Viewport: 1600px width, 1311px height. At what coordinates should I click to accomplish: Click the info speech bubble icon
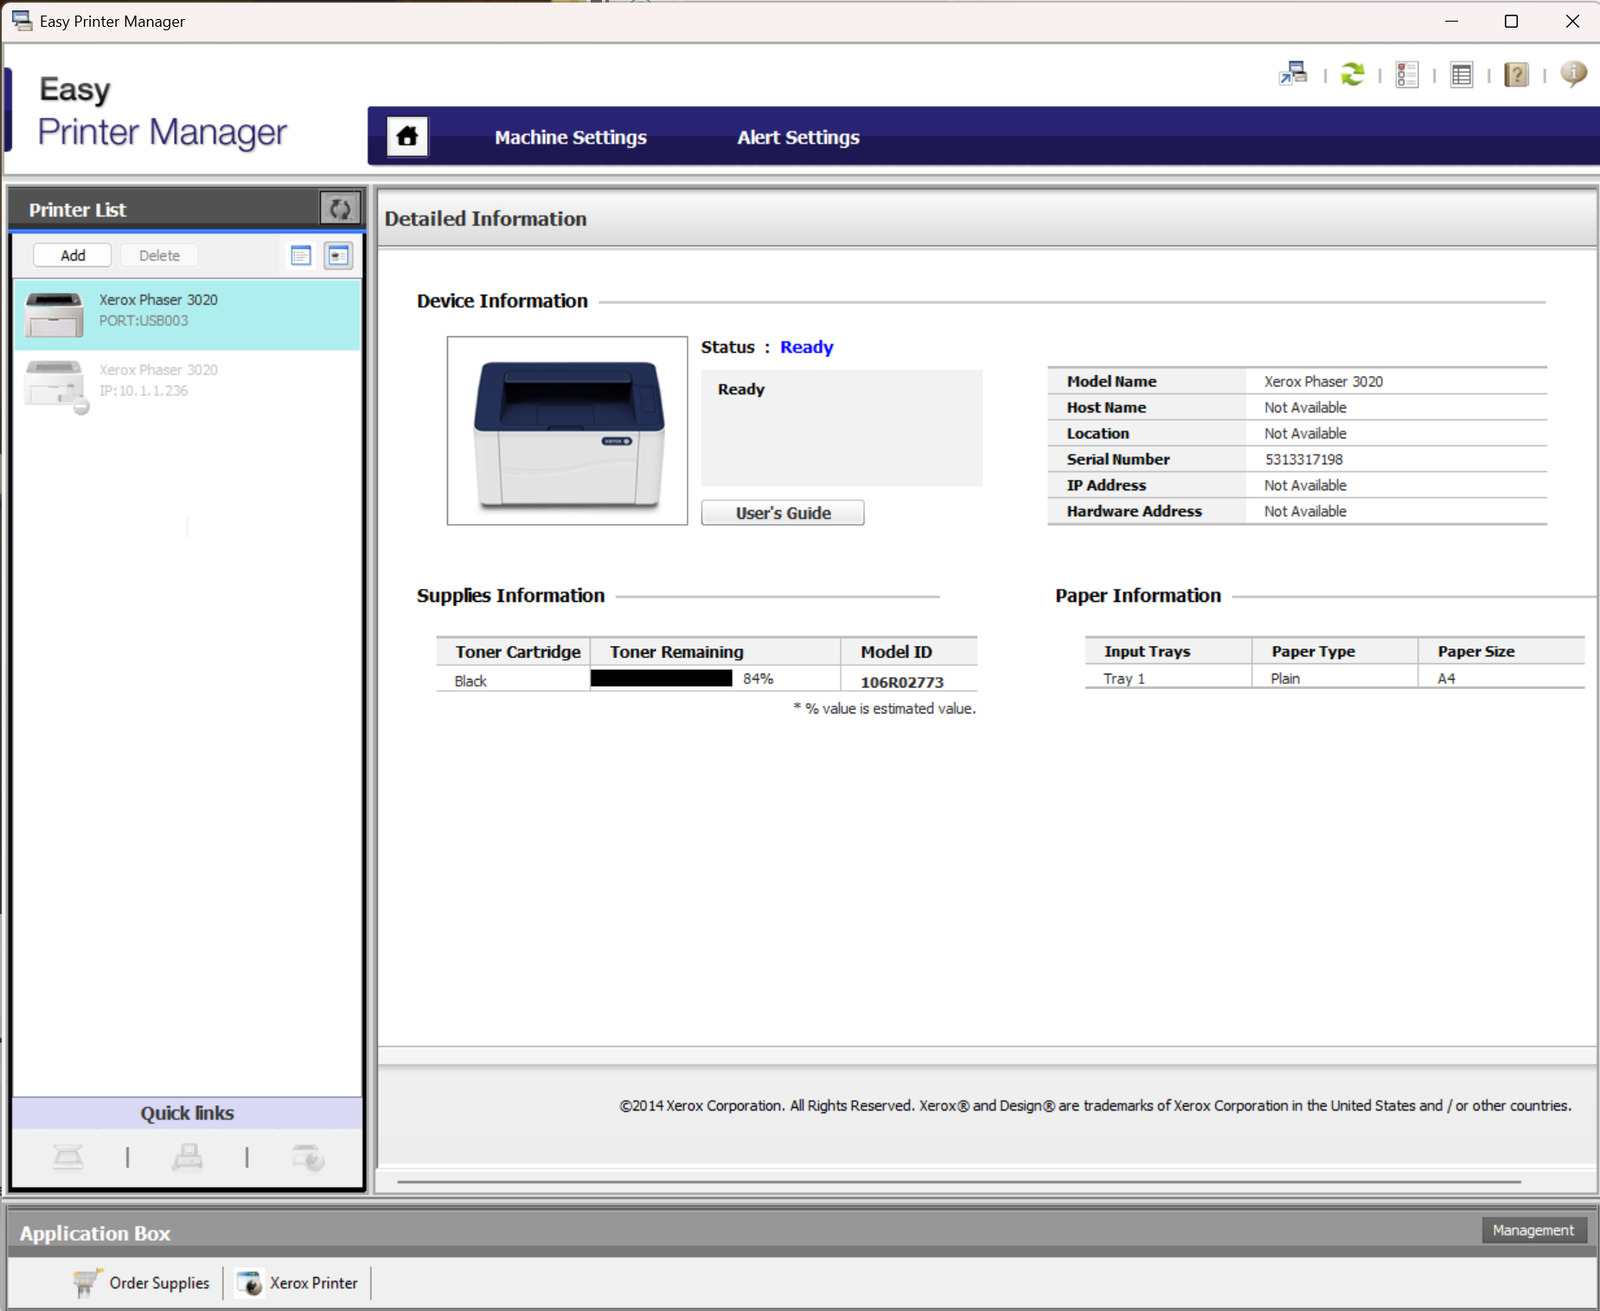click(1573, 73)
